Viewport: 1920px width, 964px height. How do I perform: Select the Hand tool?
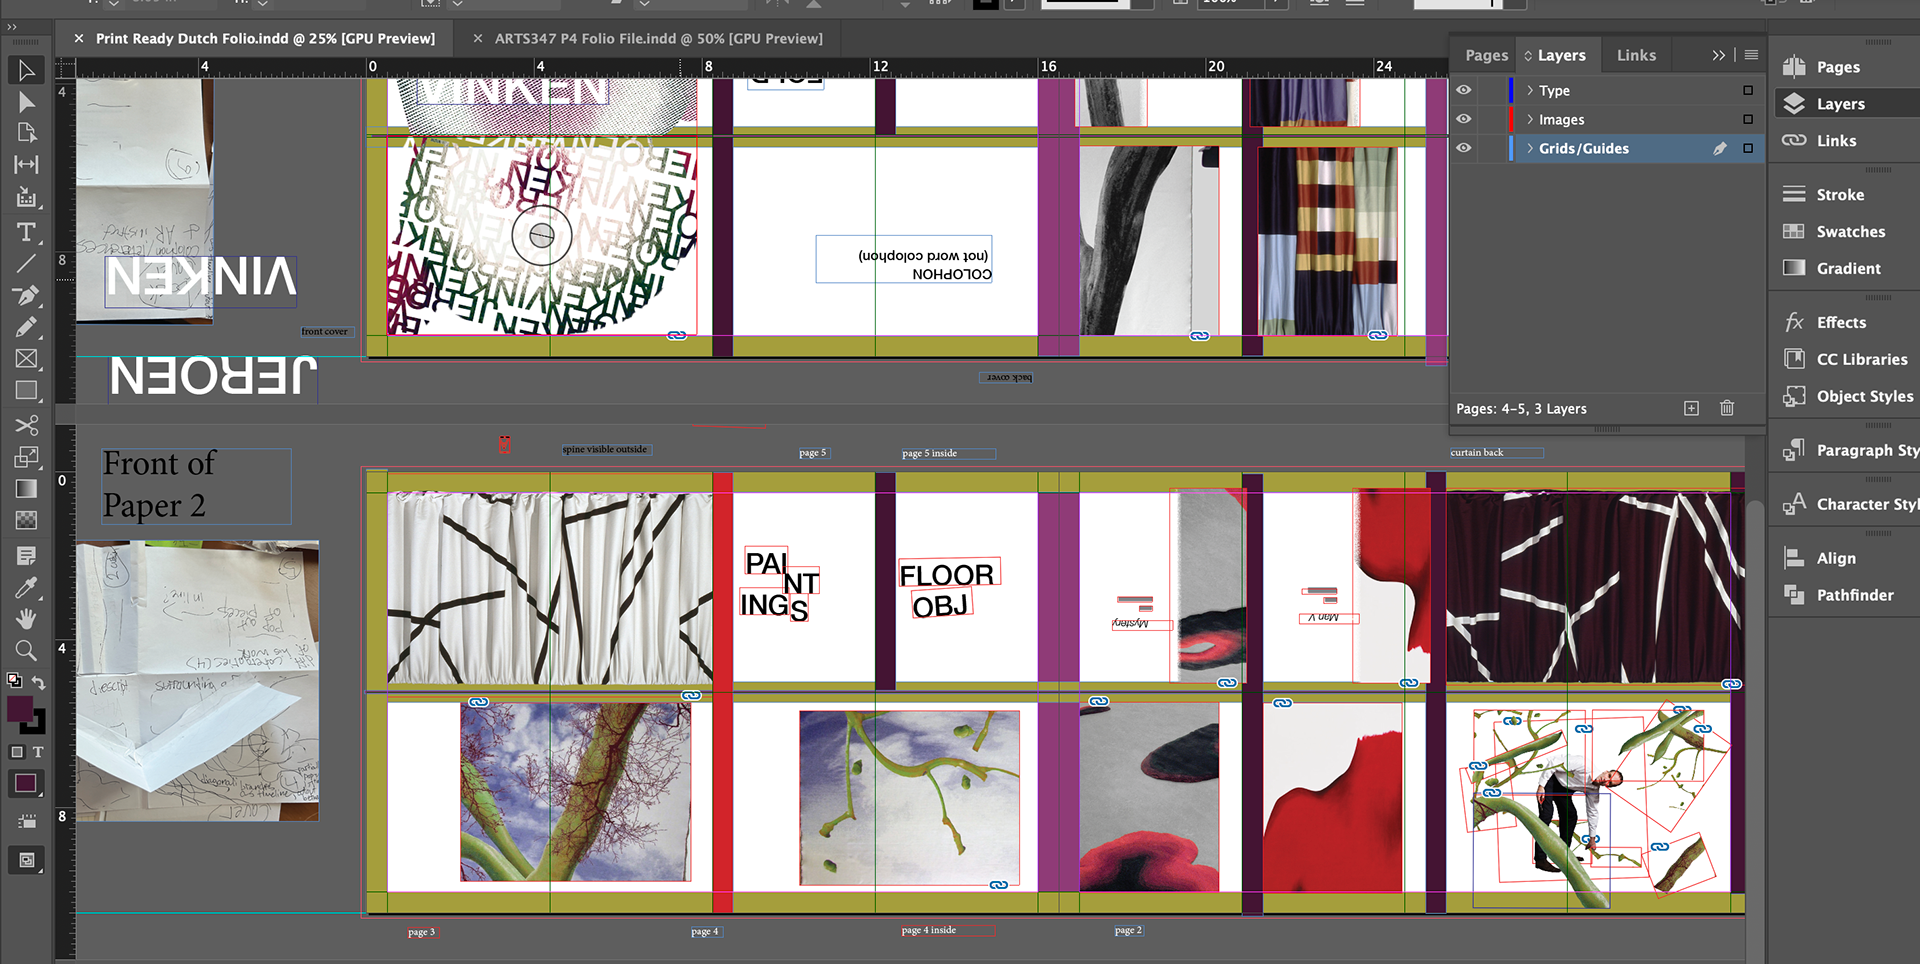point(27,619)
